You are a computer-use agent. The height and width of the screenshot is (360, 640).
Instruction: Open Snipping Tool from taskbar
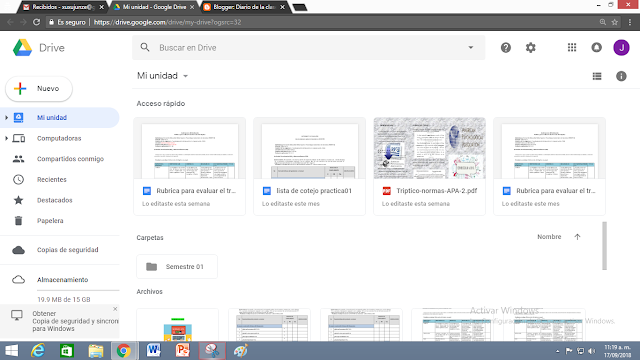pyautogui.click(x=212, y=351)
